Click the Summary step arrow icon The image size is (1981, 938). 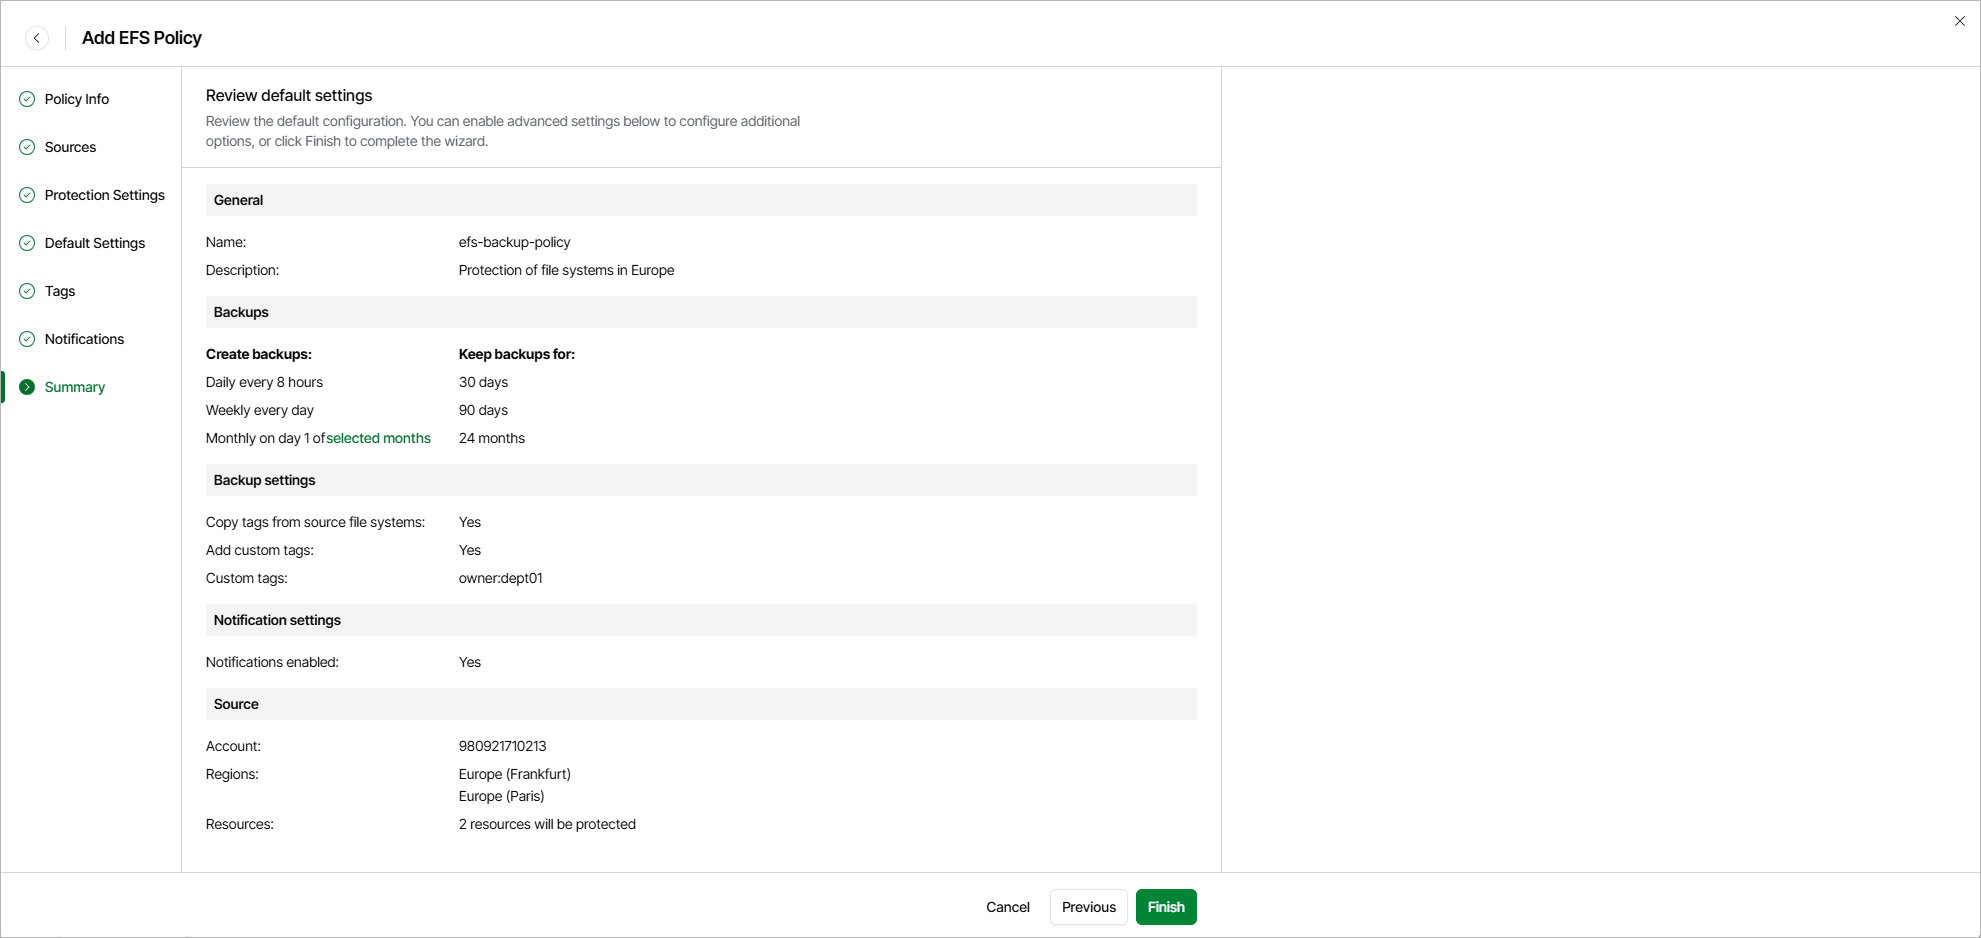[x=27, y=387]
